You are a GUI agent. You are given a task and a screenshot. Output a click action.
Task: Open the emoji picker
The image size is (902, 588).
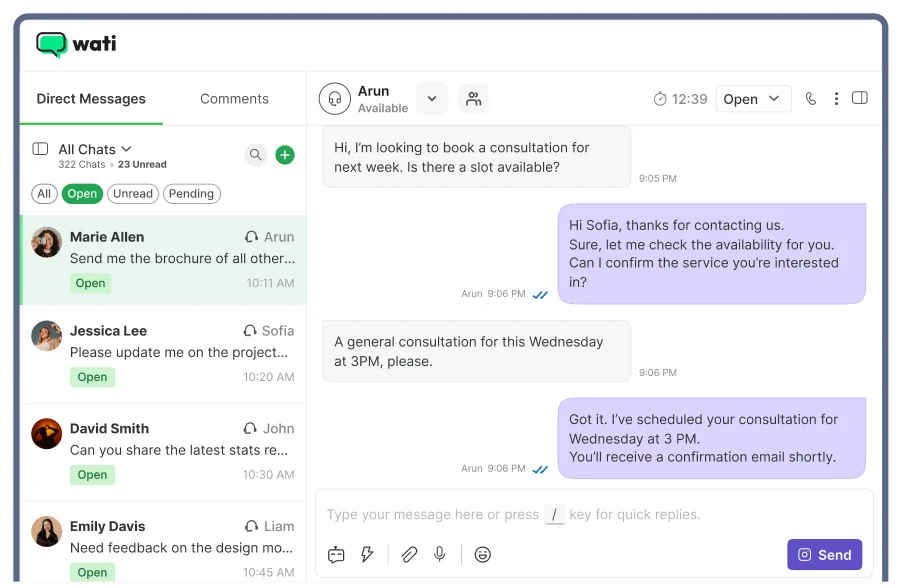tap(483, 554)
